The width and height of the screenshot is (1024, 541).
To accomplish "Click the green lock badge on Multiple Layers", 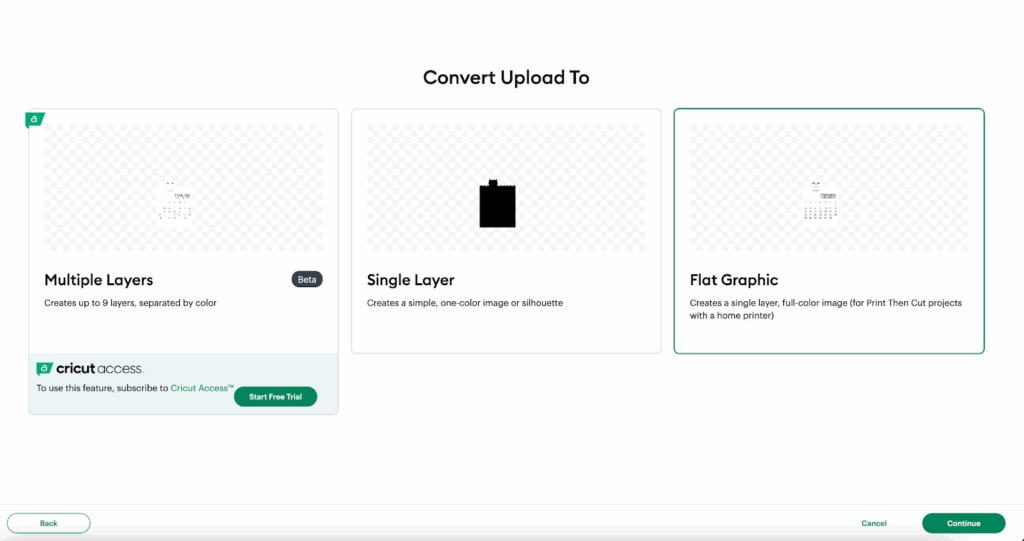I will tap(35, 119).
